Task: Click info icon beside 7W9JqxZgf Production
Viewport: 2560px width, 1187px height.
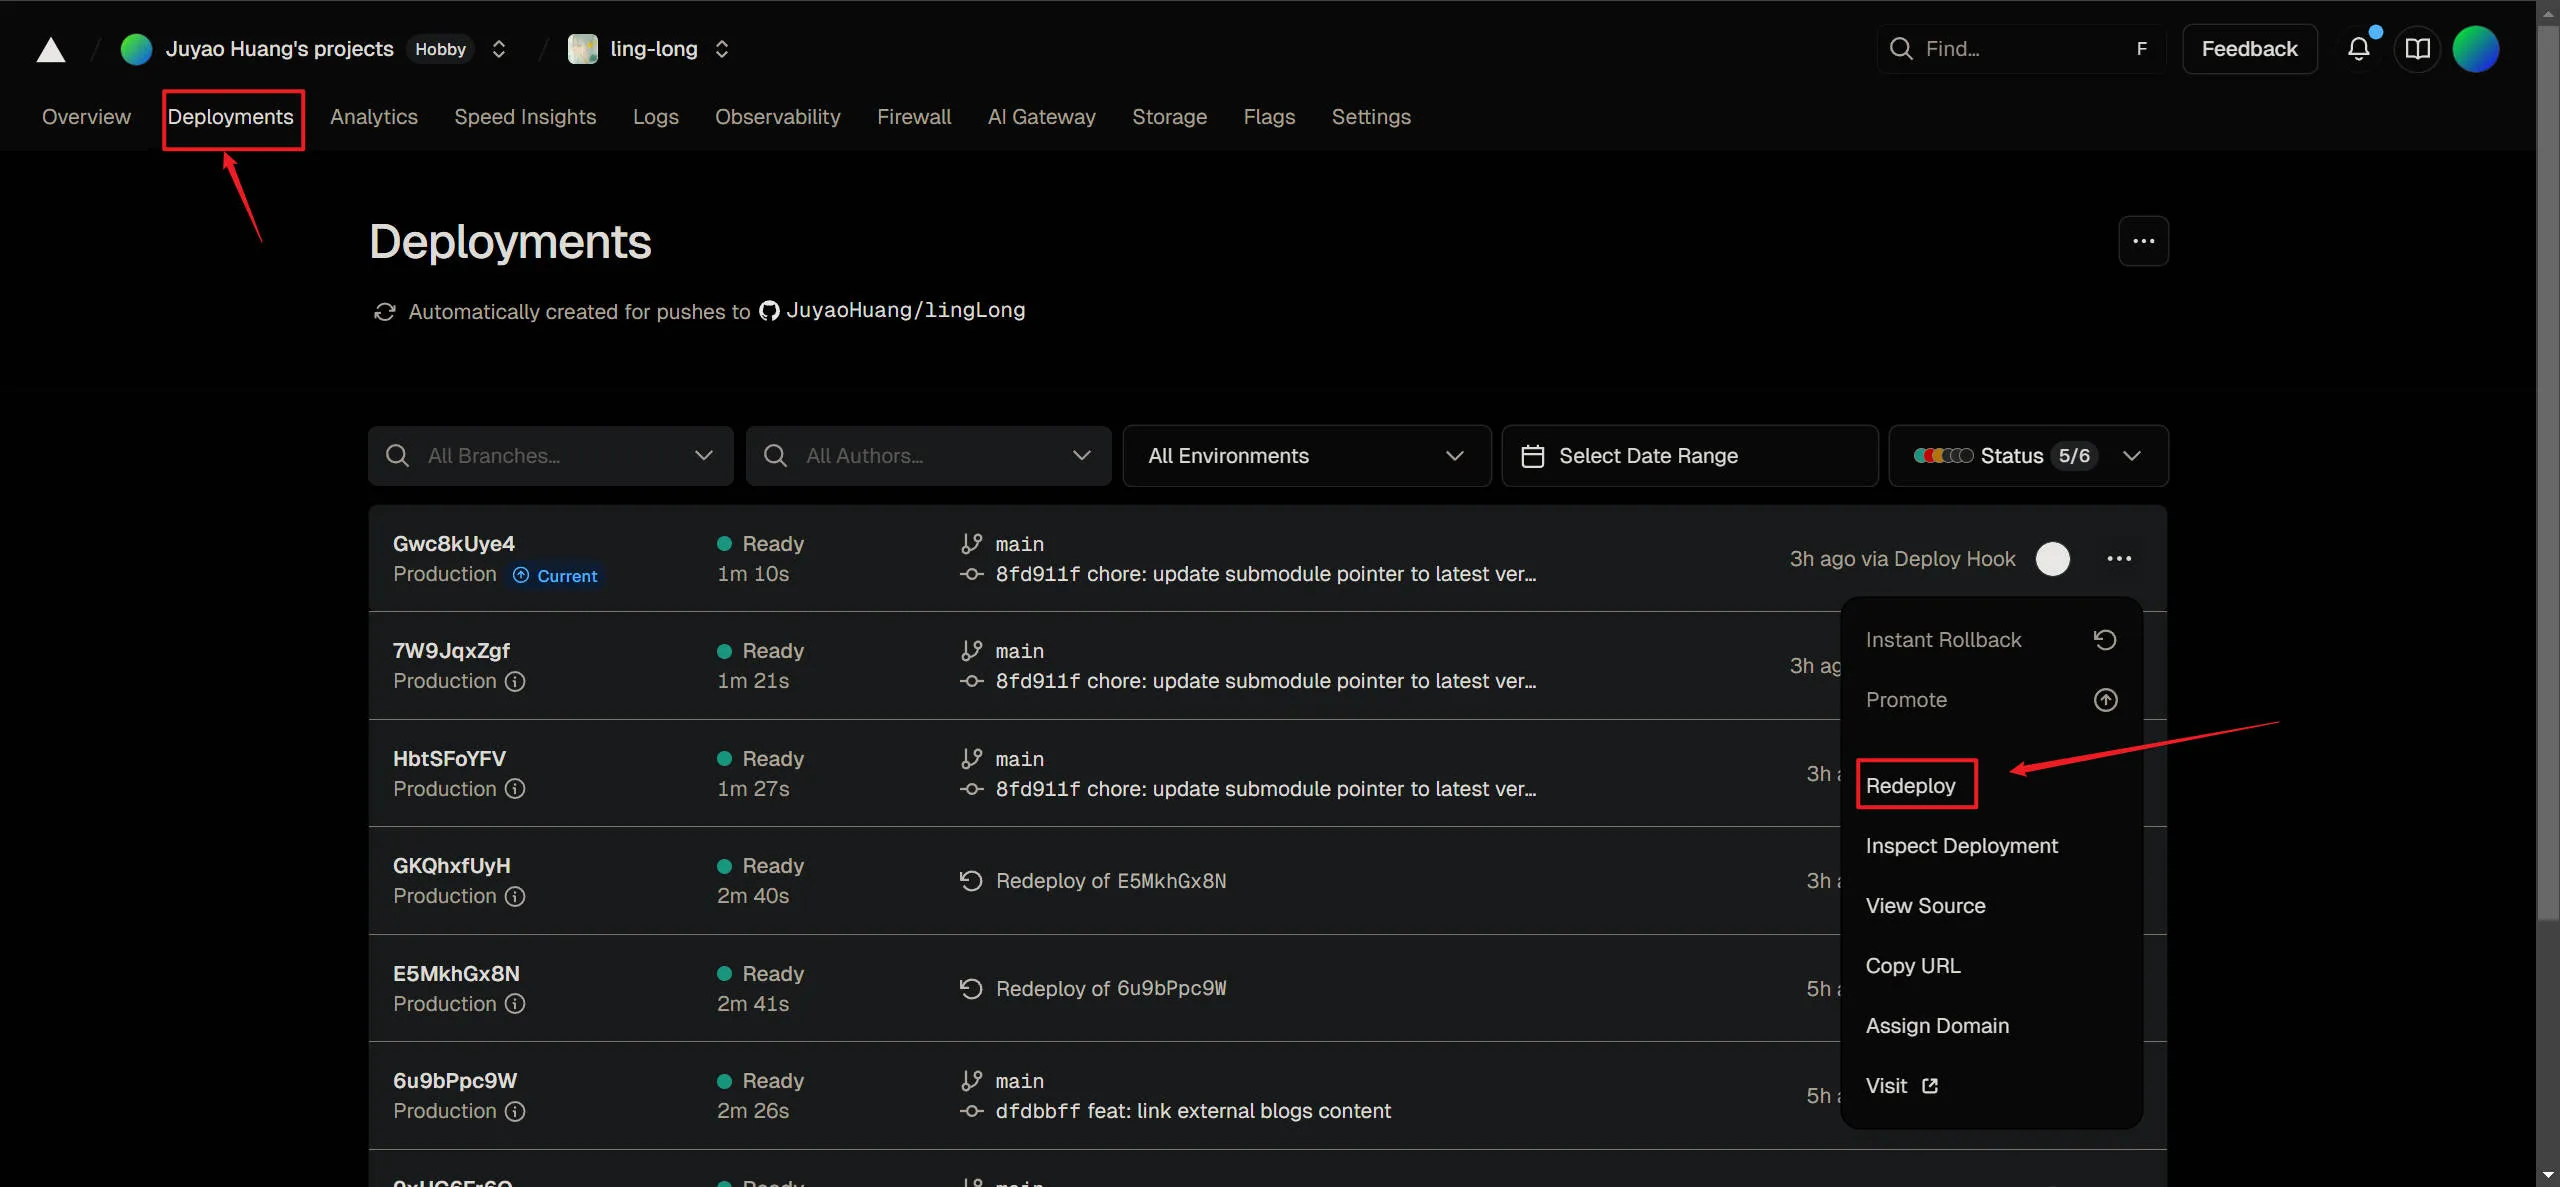Action: [515, 681]
